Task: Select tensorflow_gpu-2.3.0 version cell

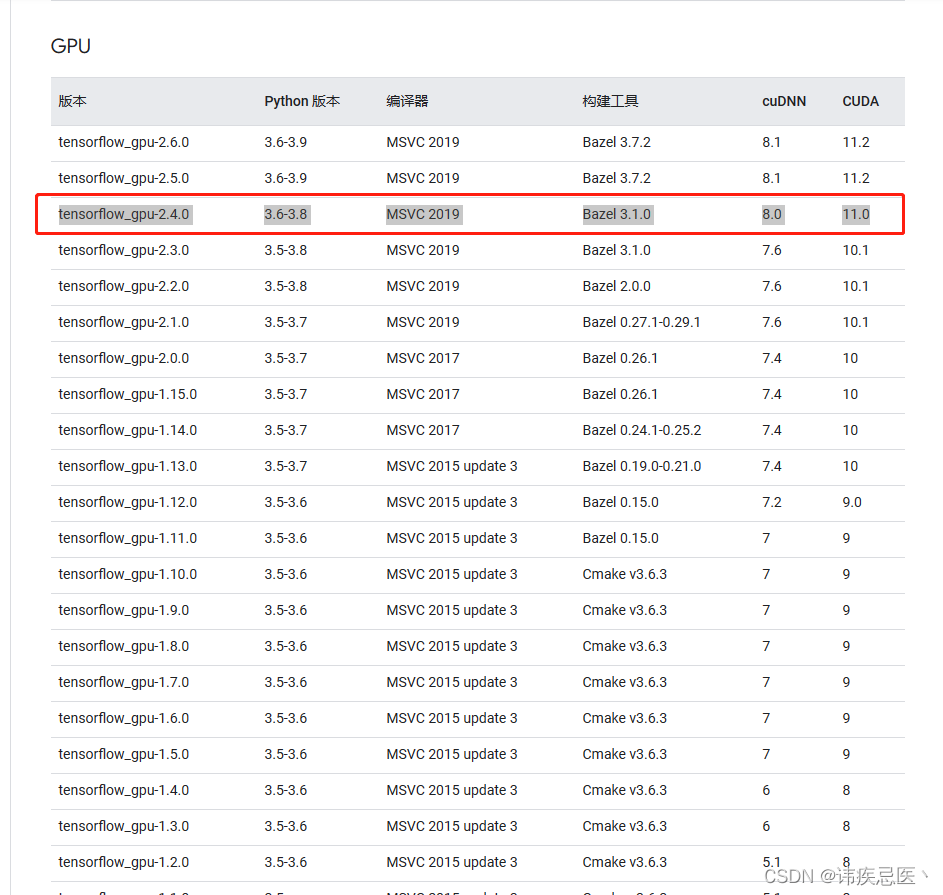Action: tap(124, 250)
